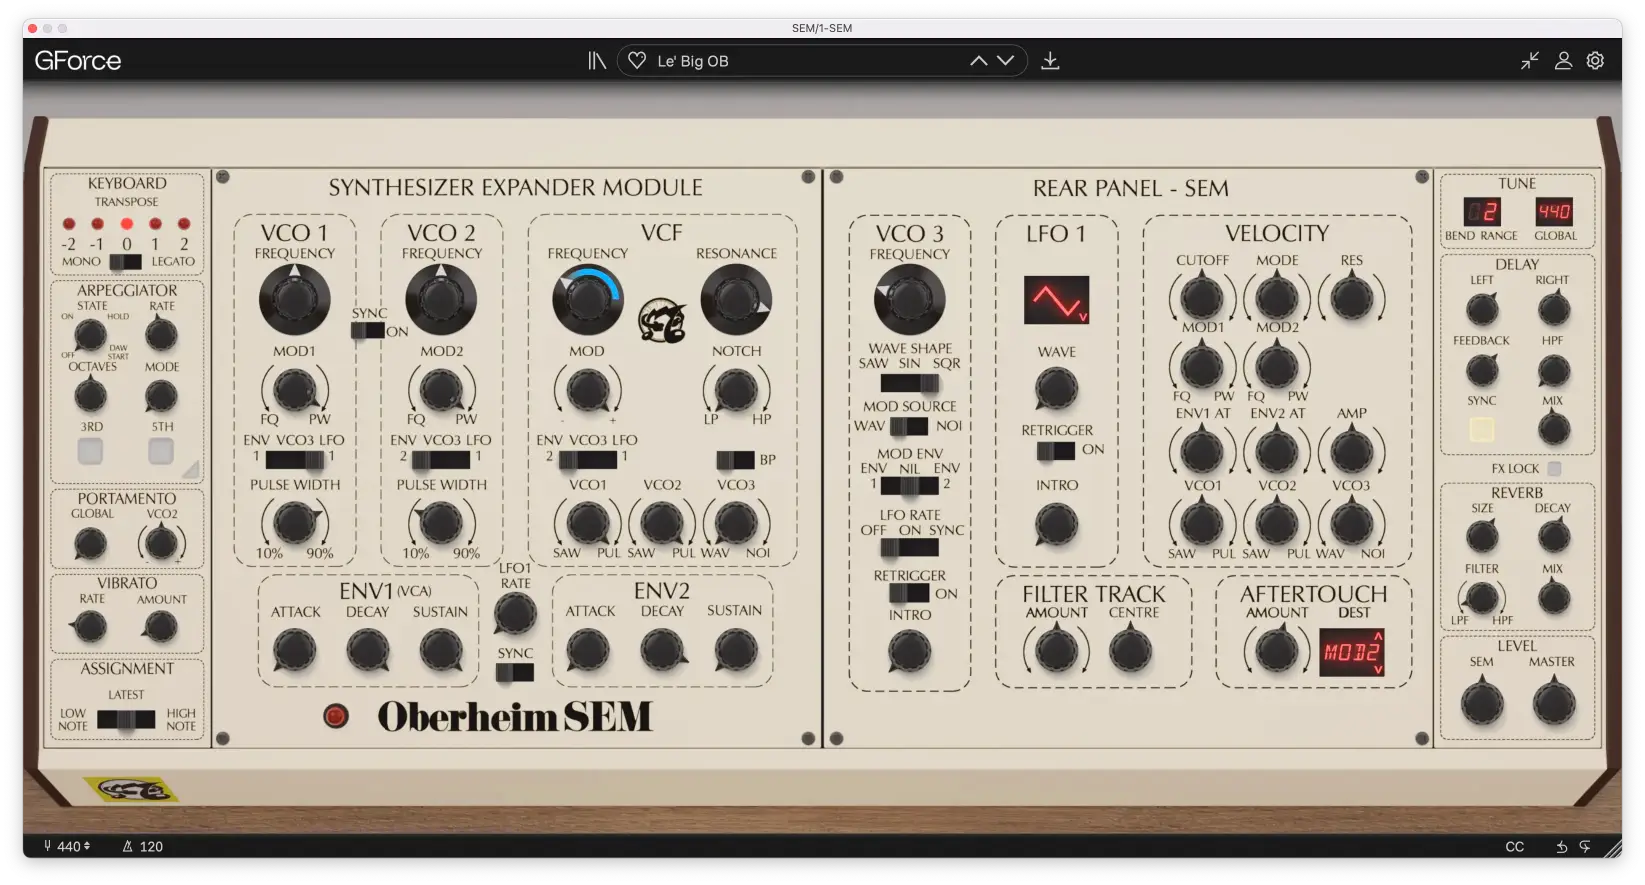Click the Assignment Latest note switch

[126, 720]
